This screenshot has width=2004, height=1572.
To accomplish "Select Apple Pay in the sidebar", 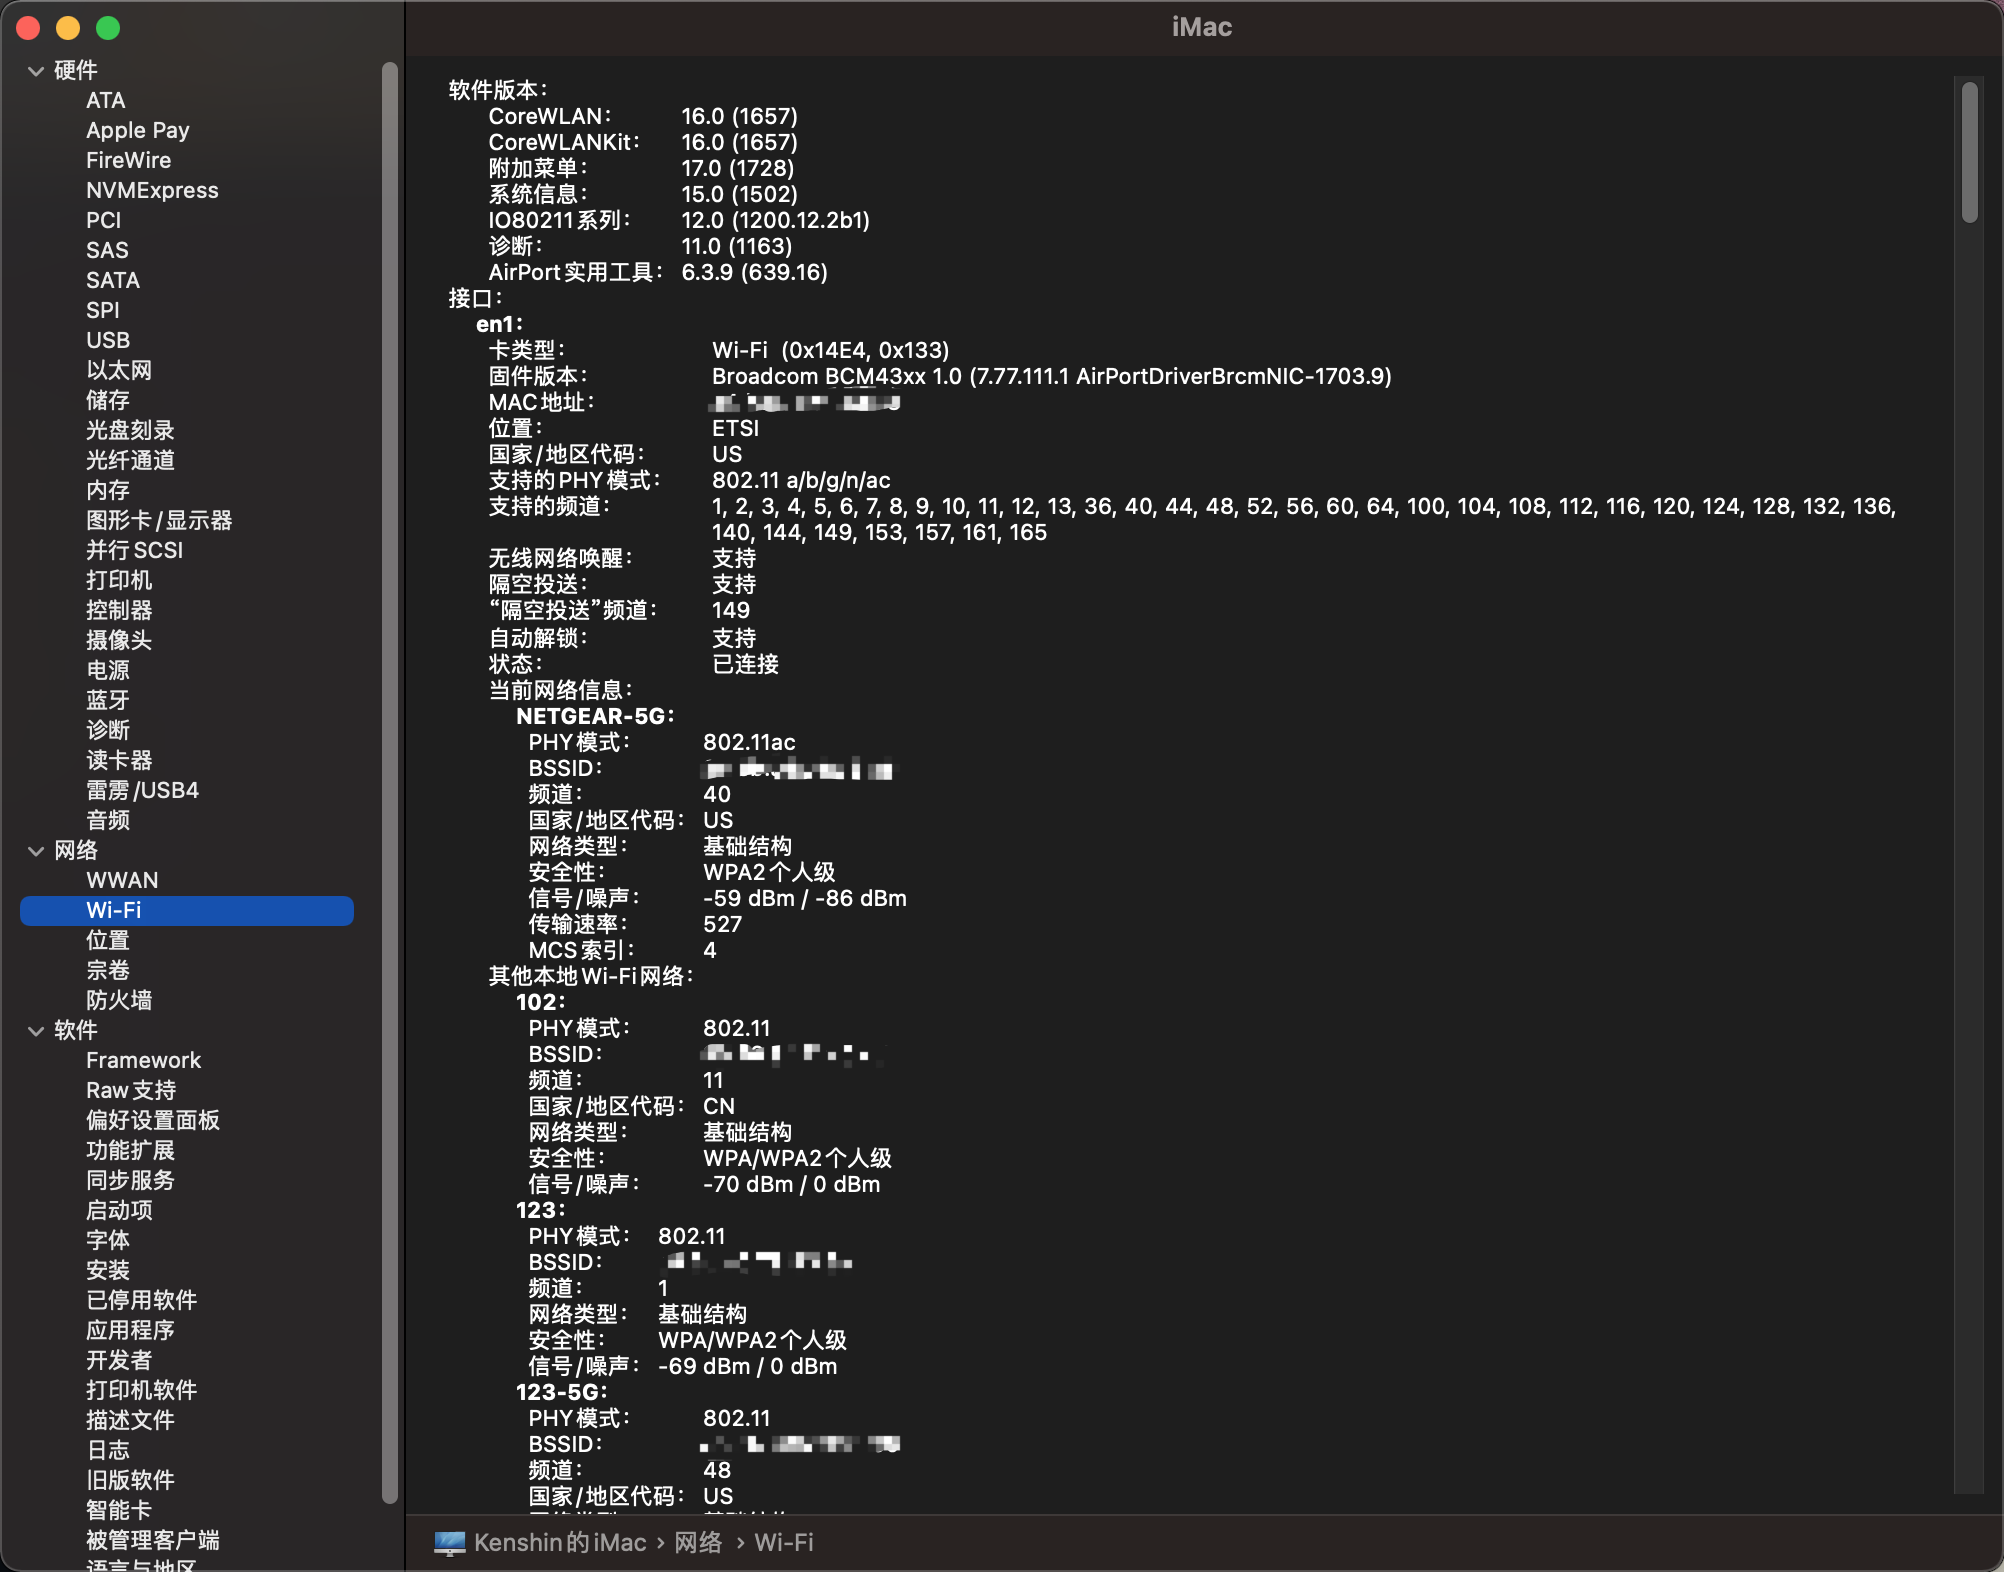I will coord(138,130).
